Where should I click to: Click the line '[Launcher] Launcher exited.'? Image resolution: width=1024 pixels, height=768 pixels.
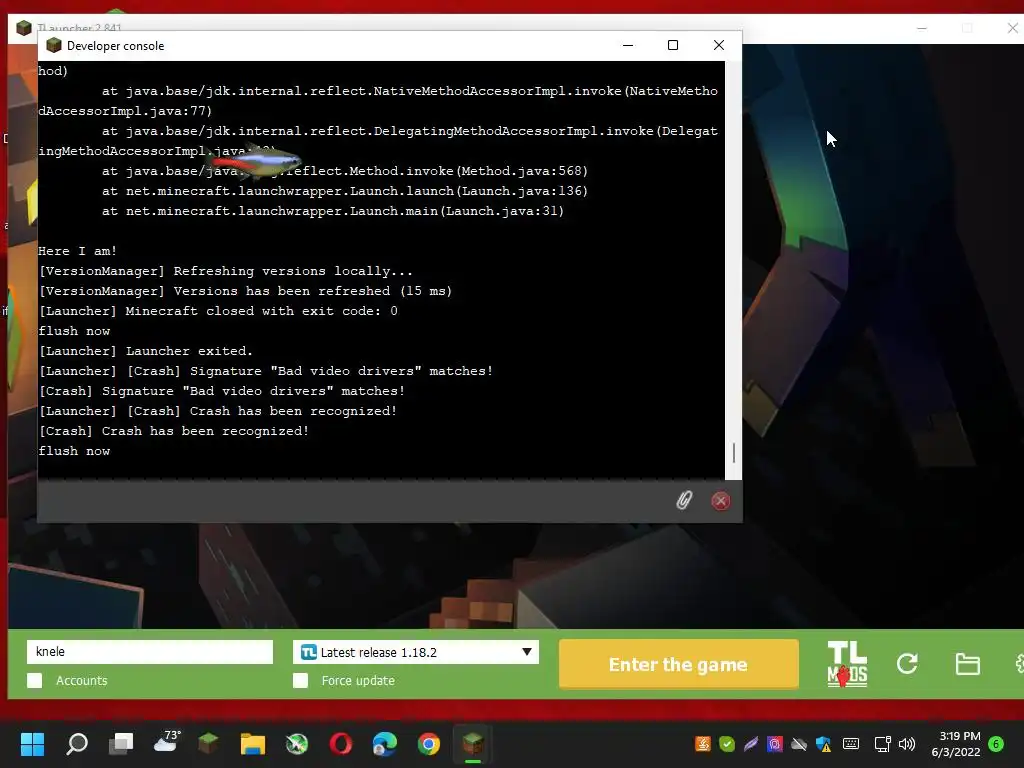click(146, 351)
